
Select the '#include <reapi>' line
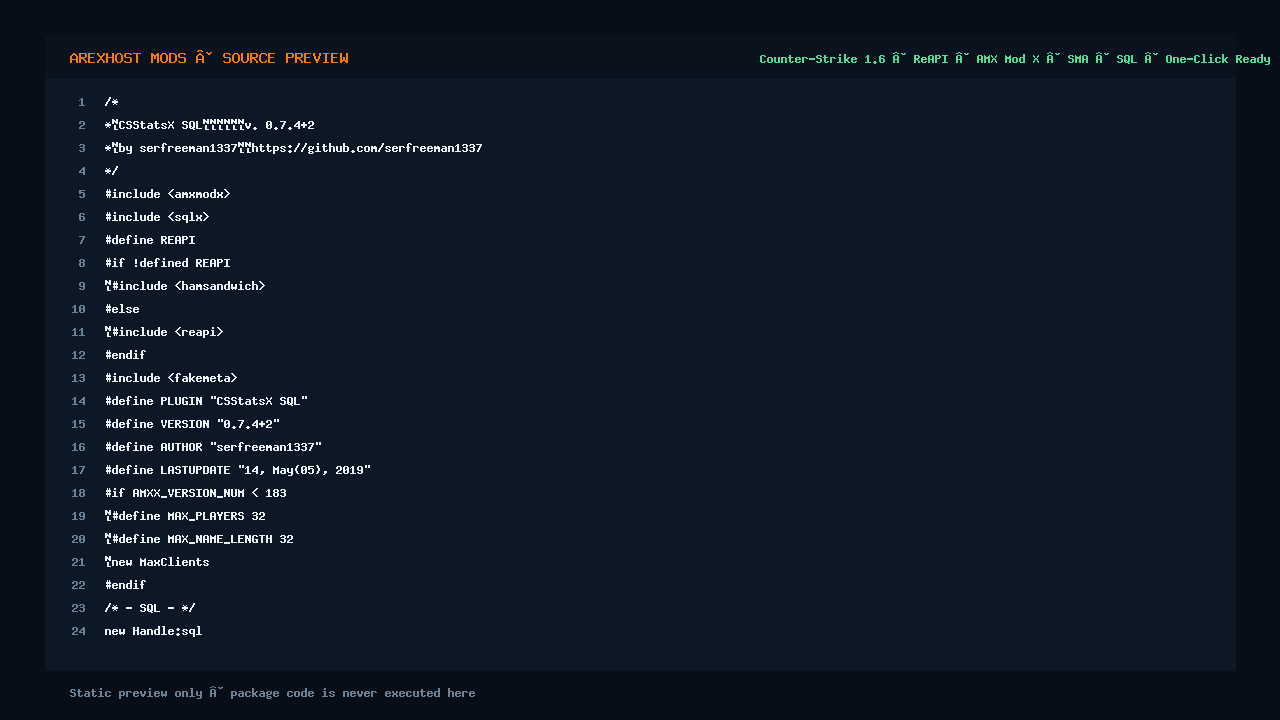tap(164, 332)
